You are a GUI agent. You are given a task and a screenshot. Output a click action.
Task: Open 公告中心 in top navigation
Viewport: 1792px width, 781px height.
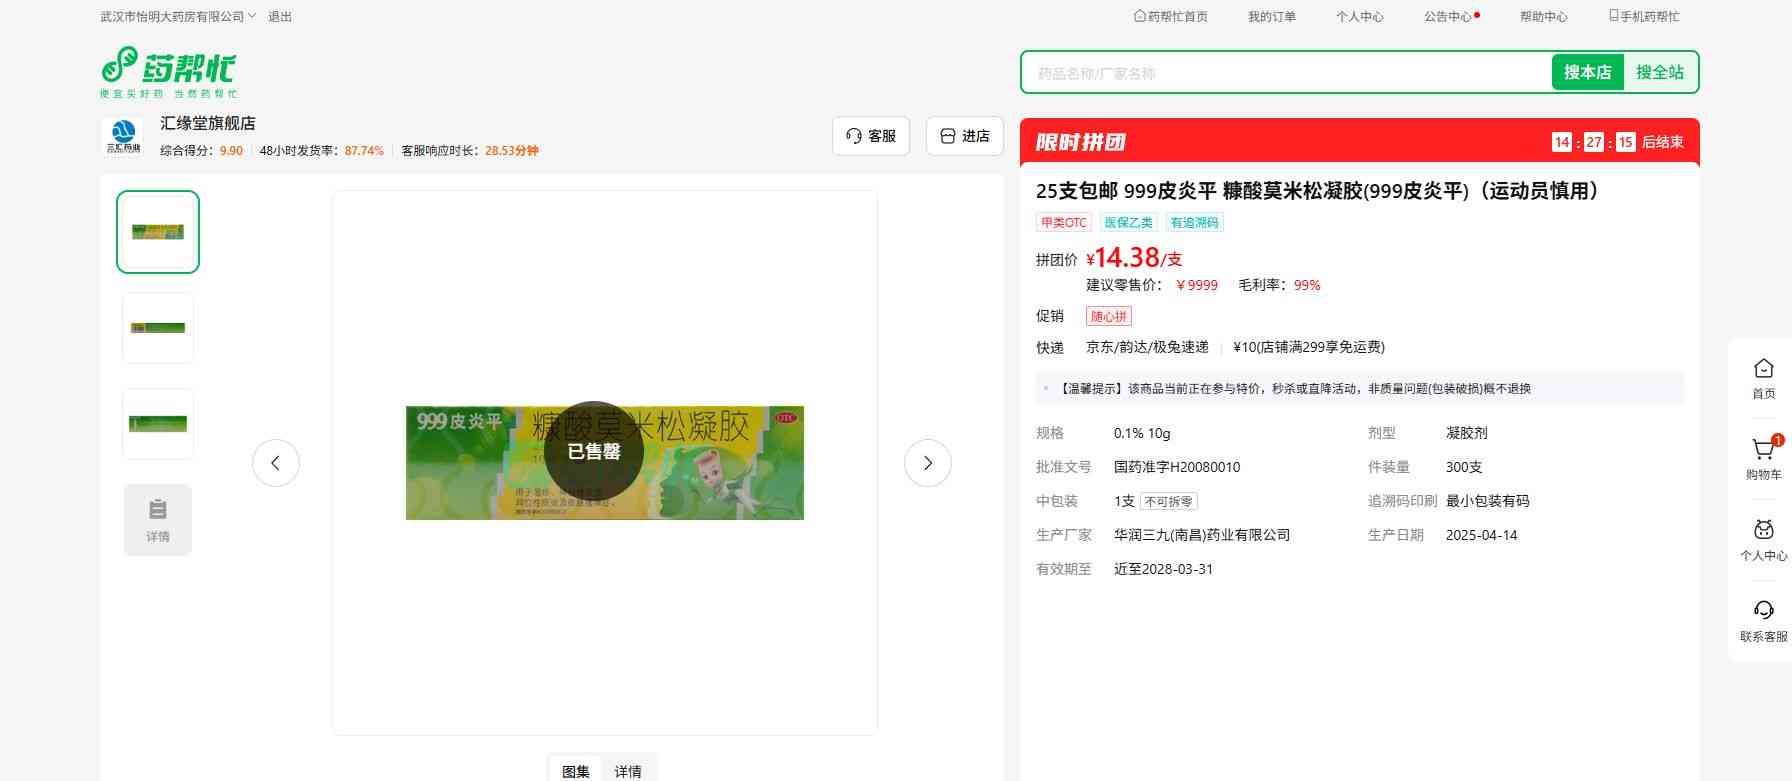pos(1448,16)
